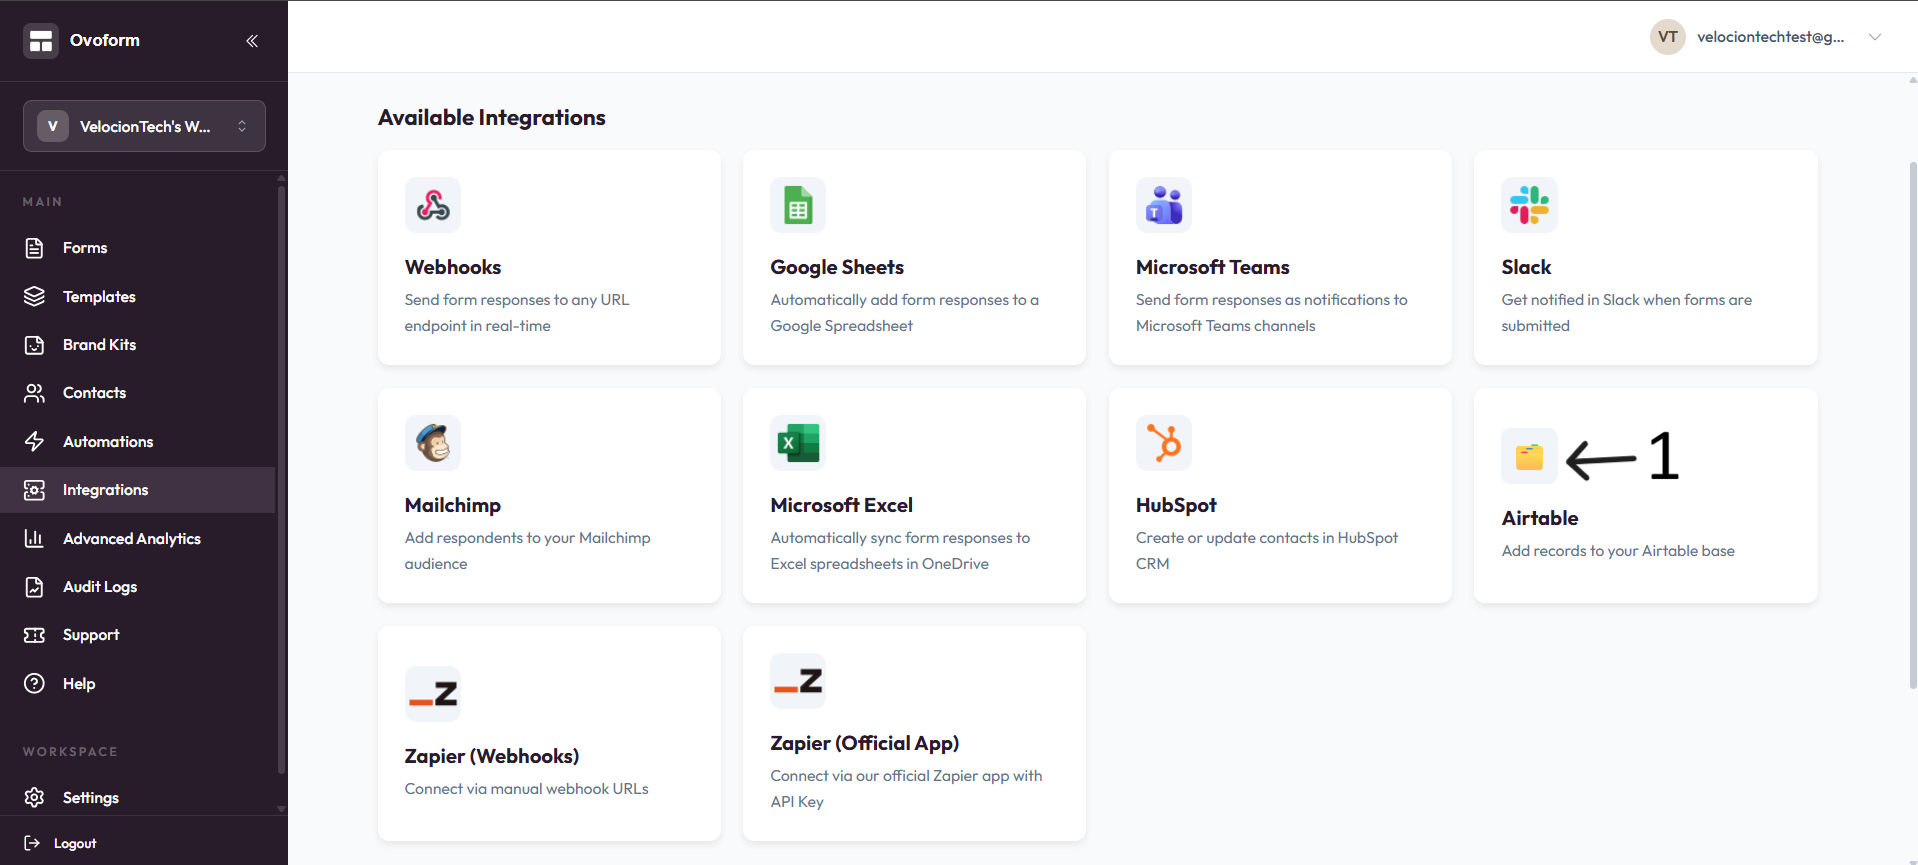Click 'Send form responses to any URL' description
Image resolution: width=1918 pixels, height=865 pixels.
pos(517,312)
